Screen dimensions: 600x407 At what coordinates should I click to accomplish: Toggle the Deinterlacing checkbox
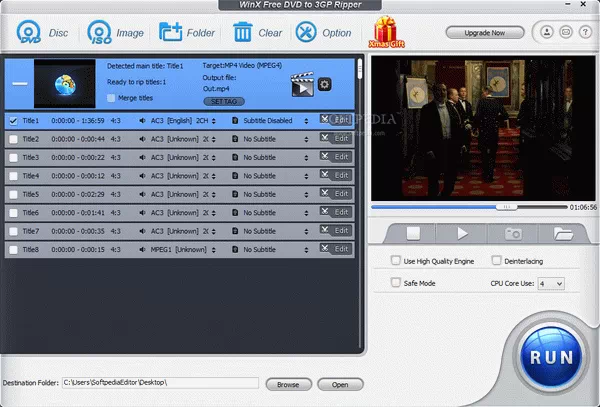496,261
